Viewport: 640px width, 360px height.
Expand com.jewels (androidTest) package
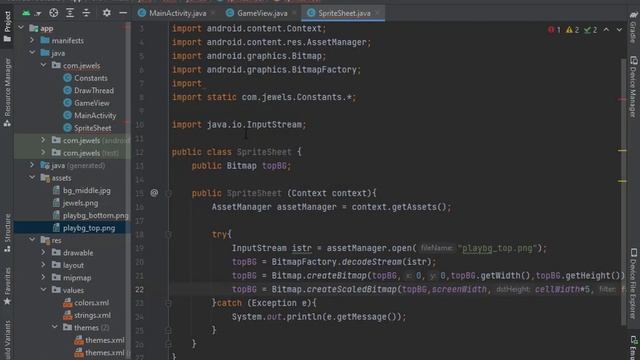pos(43,140)
